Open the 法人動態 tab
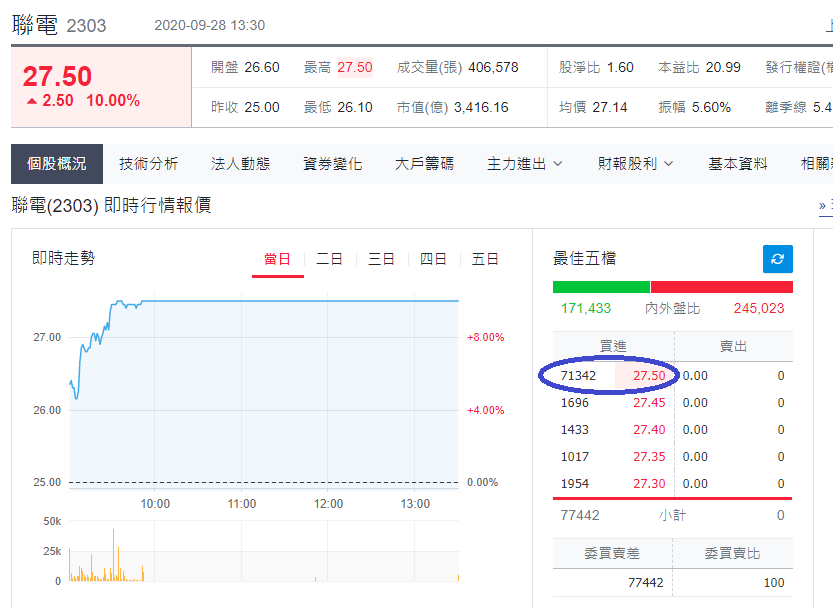This screenshot has height=608, width=833. coord(240,164)
